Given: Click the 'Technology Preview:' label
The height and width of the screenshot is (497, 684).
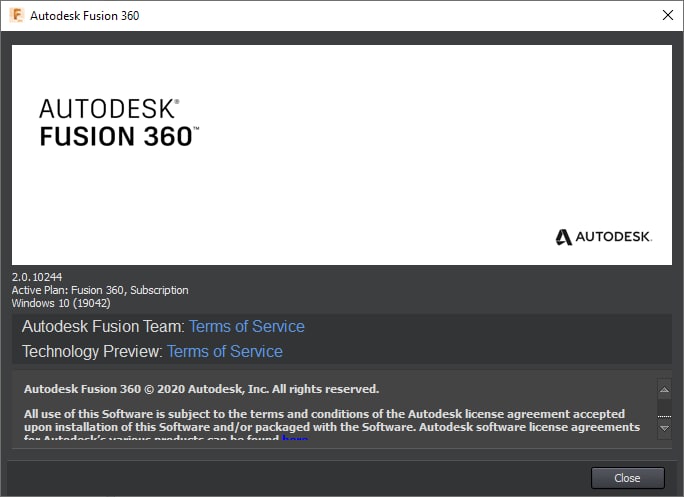Looking at the screenshot, I should coord(92,351).
